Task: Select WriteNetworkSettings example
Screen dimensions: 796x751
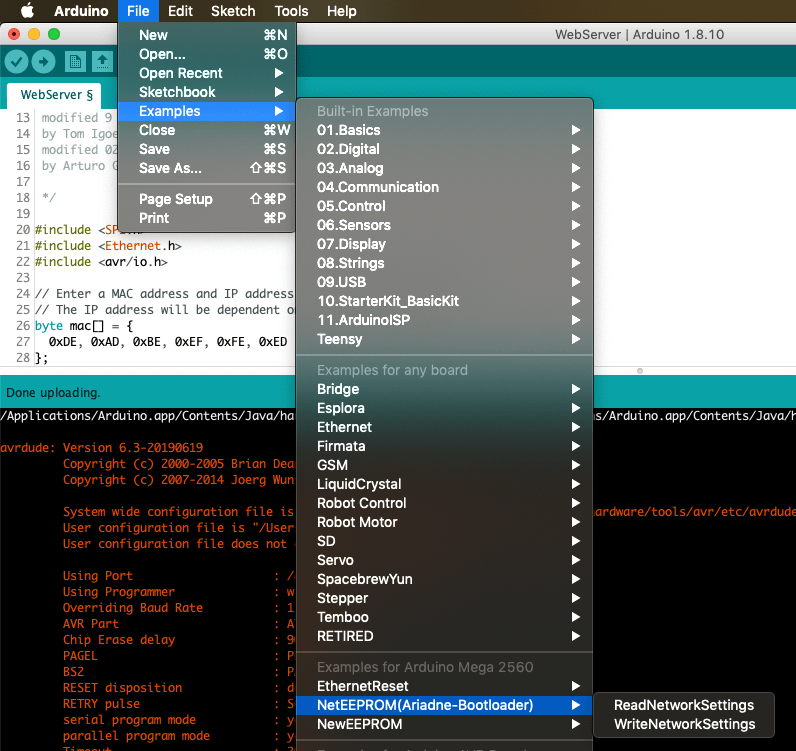Action: click(x=684, y=724)
